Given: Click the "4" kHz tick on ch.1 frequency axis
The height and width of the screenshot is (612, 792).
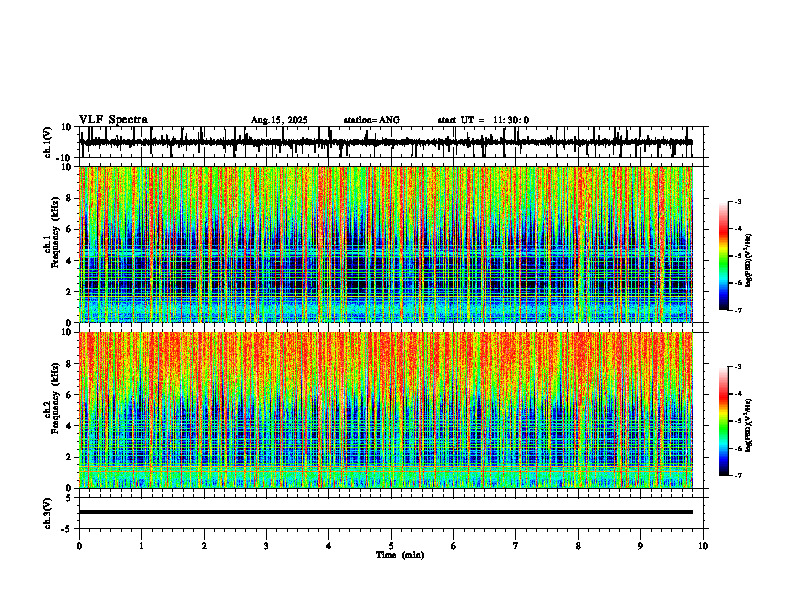Looking at the screenshot, I should click(x=69, y=261).
